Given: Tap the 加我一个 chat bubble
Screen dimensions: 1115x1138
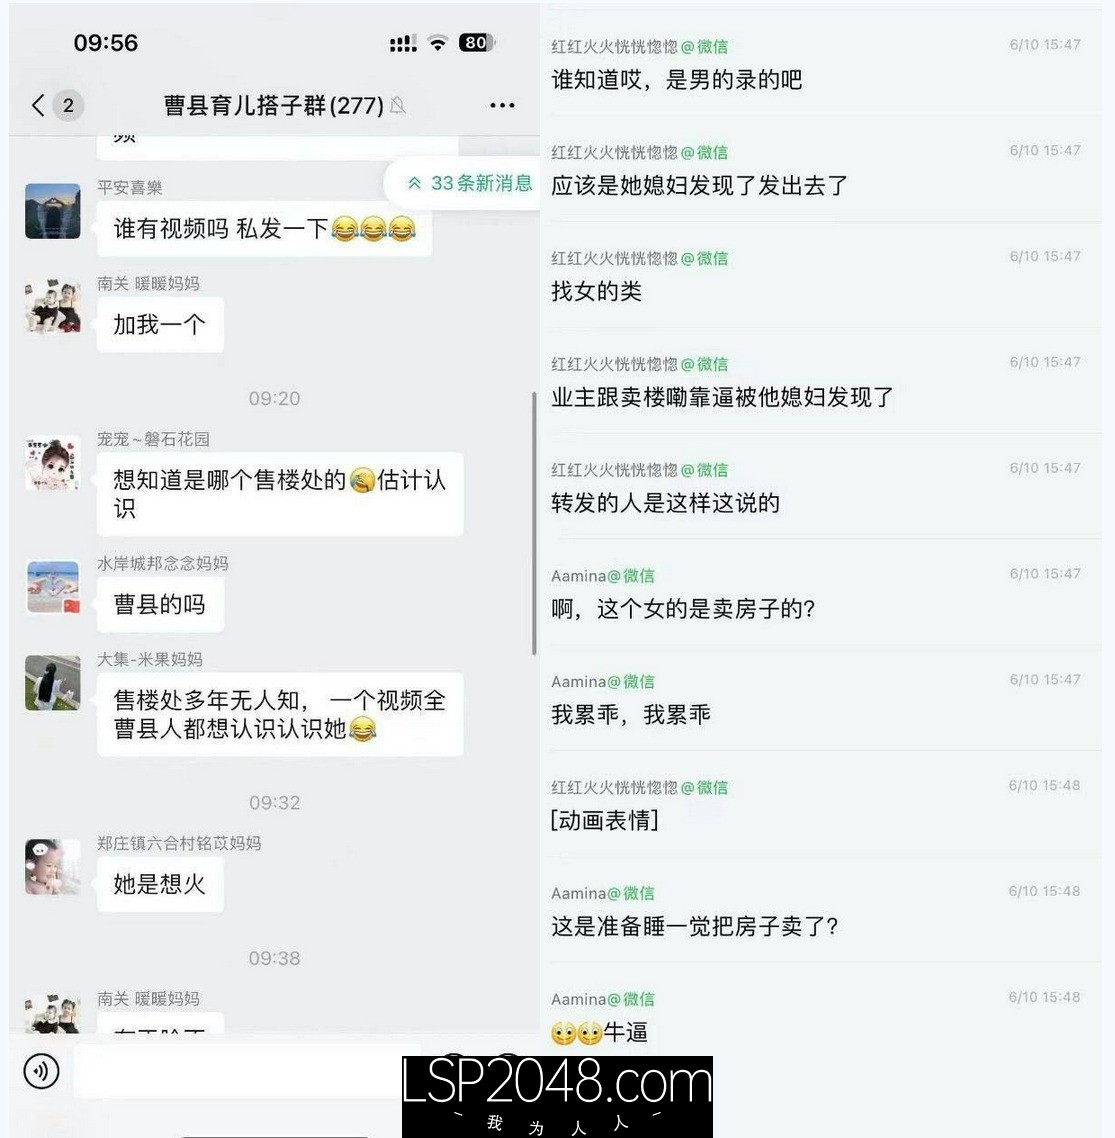Looking at the screenshot, I should [x=160, y=324].
